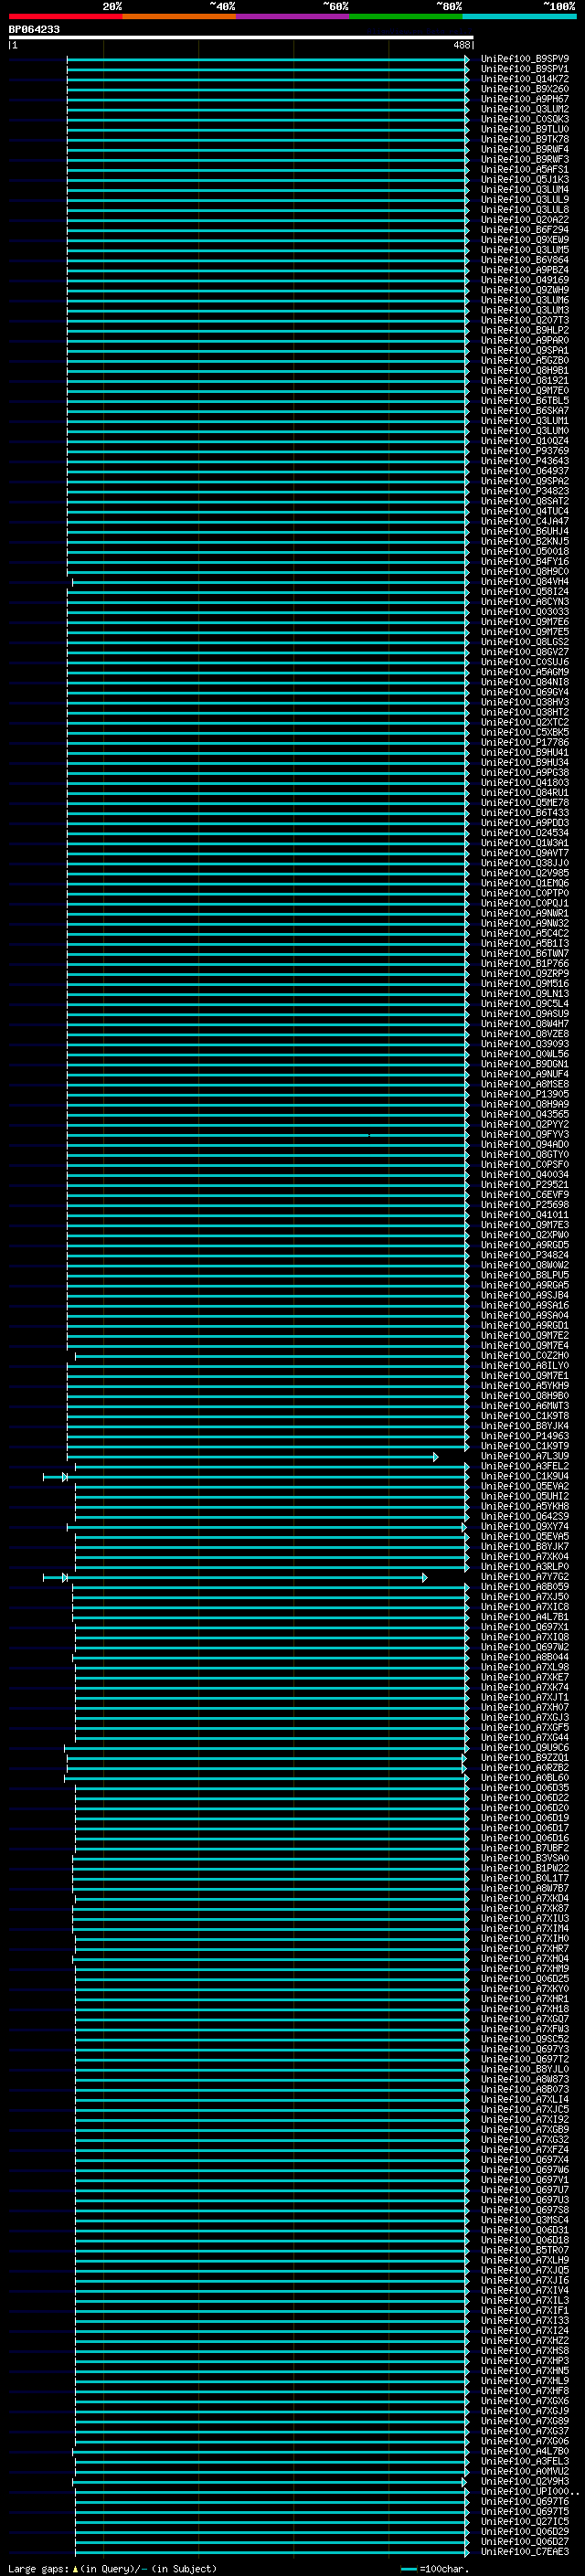
Task: Select the UniRef100_Q9XEW9 label
Action: [525, 240]
